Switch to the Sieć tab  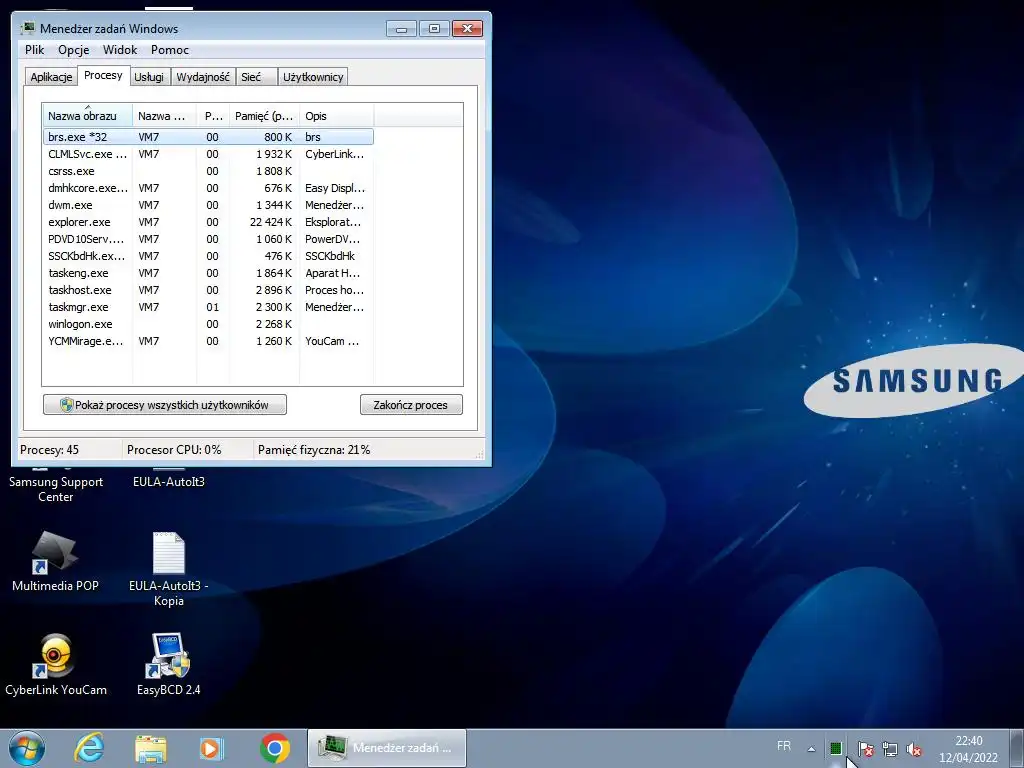pos(255,77)
